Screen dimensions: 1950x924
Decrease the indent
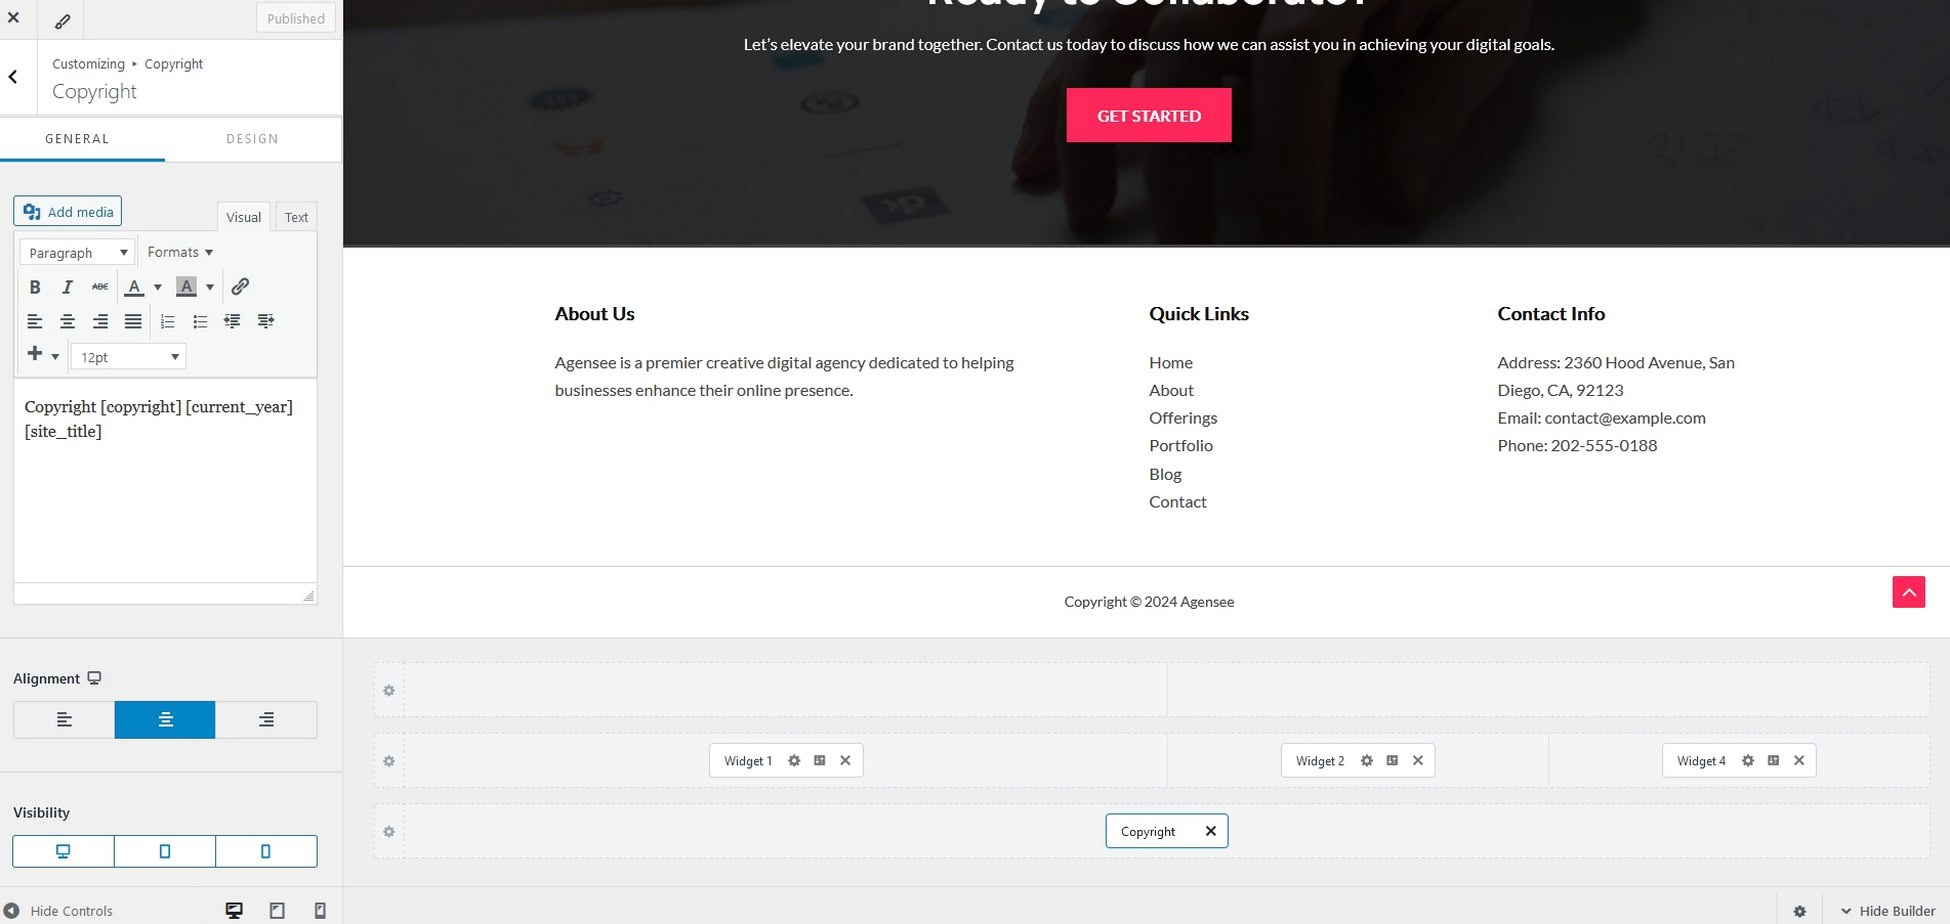point(232,321)
